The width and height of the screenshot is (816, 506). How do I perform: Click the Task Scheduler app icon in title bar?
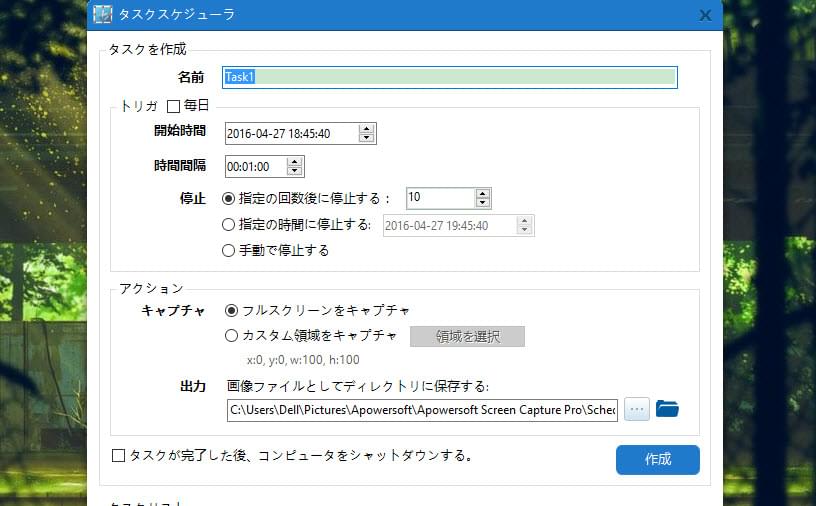tap(102, 14)
